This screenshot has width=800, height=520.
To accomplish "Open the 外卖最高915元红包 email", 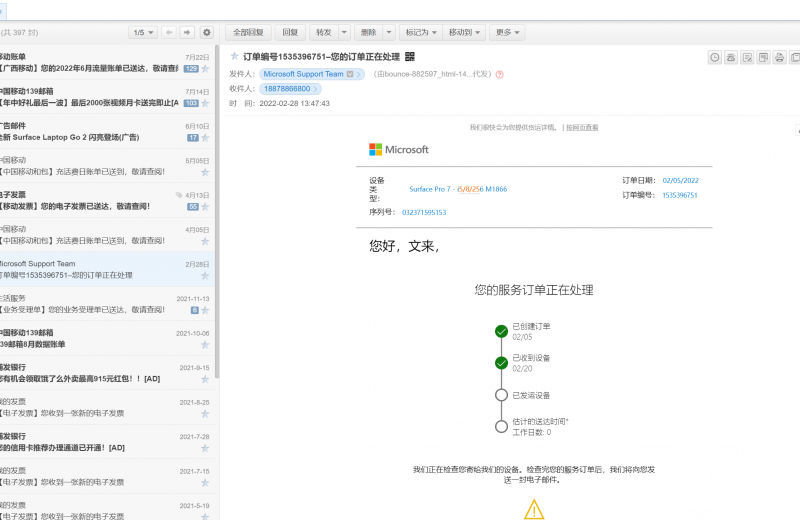I will click(x=106, y=373).
